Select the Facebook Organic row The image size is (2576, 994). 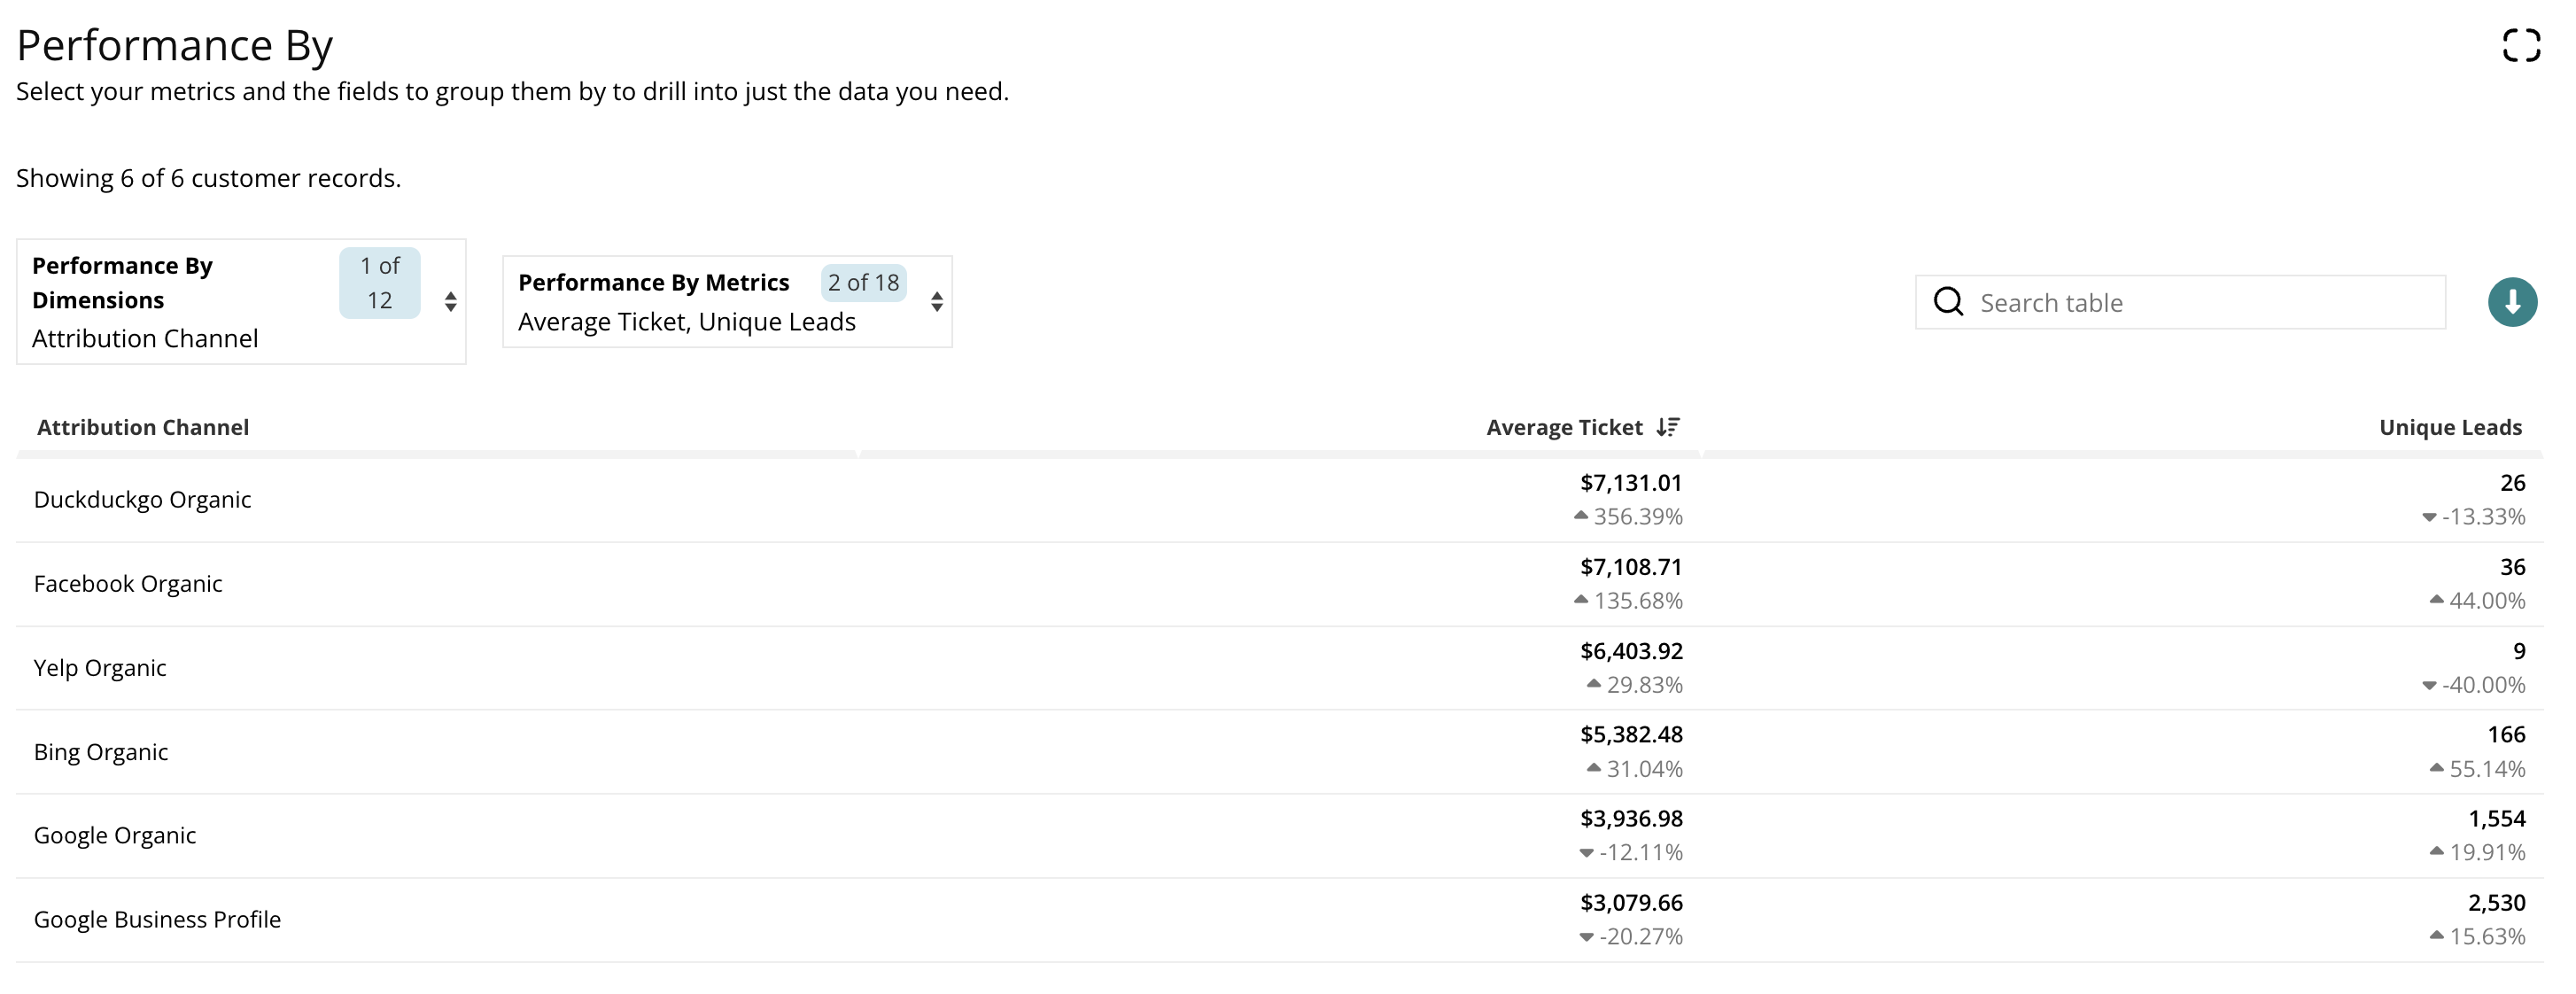[128, 584]
